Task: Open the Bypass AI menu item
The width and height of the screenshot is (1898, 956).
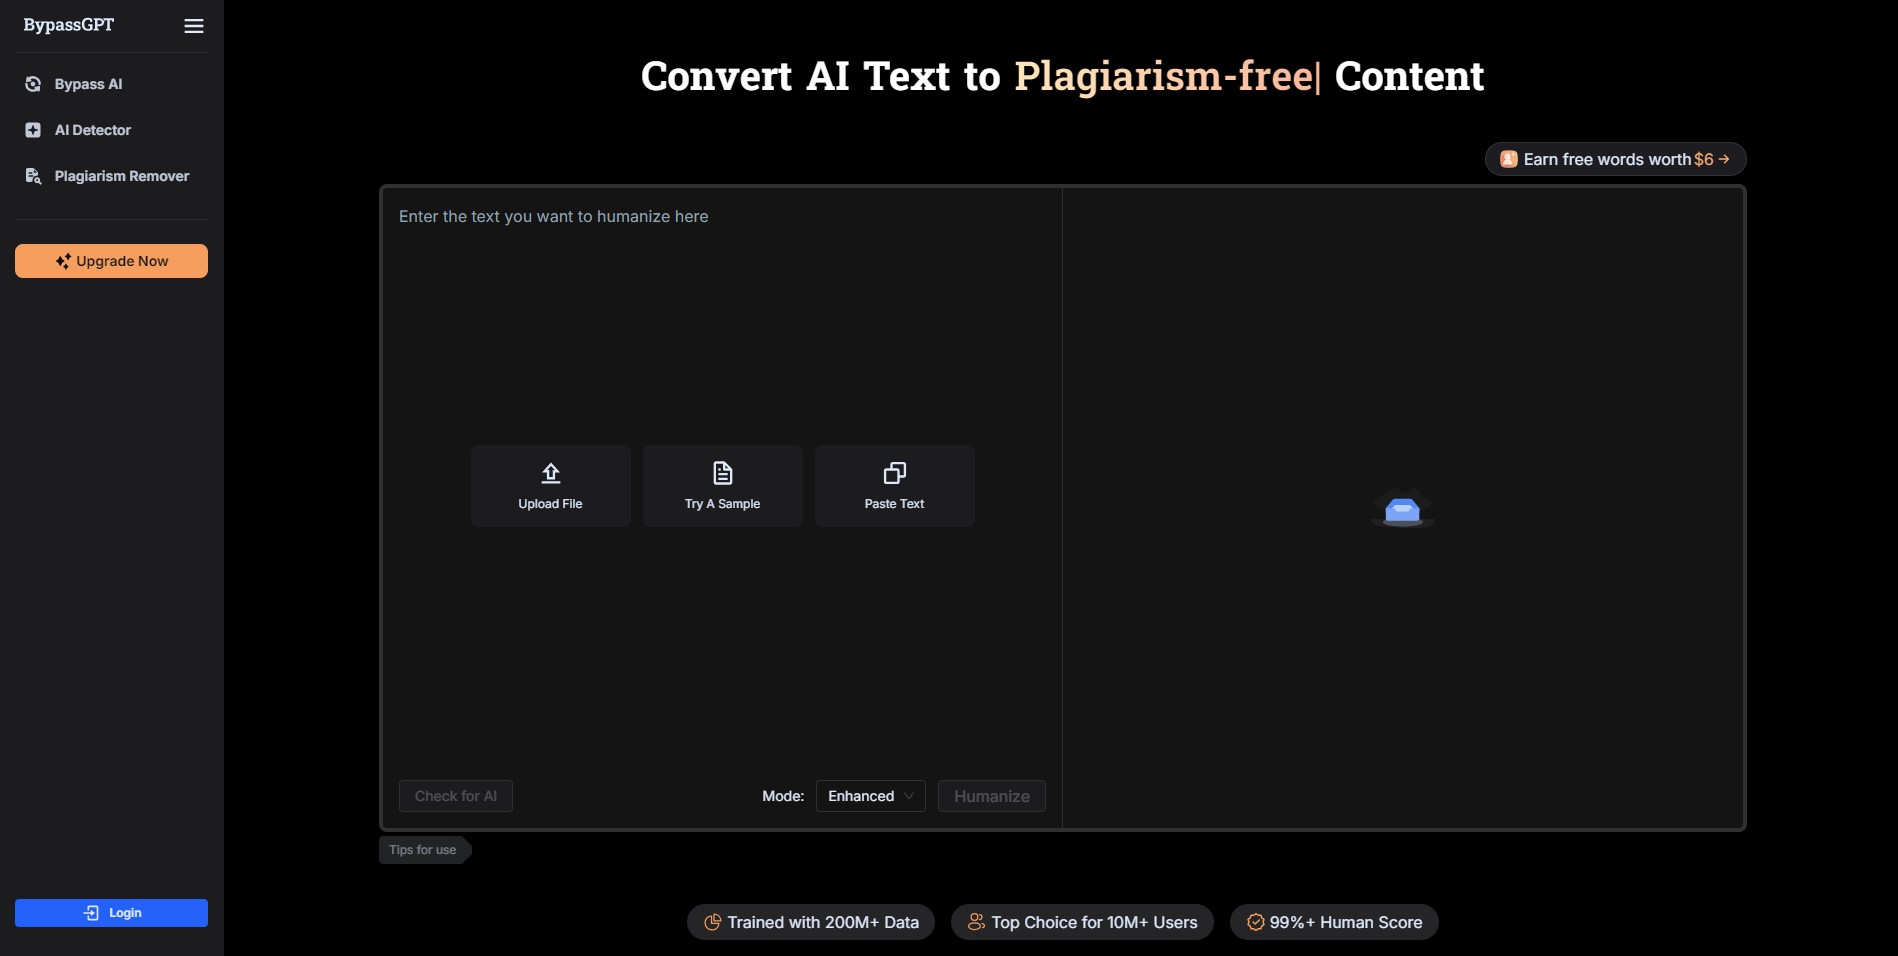Action: point(111,84)
